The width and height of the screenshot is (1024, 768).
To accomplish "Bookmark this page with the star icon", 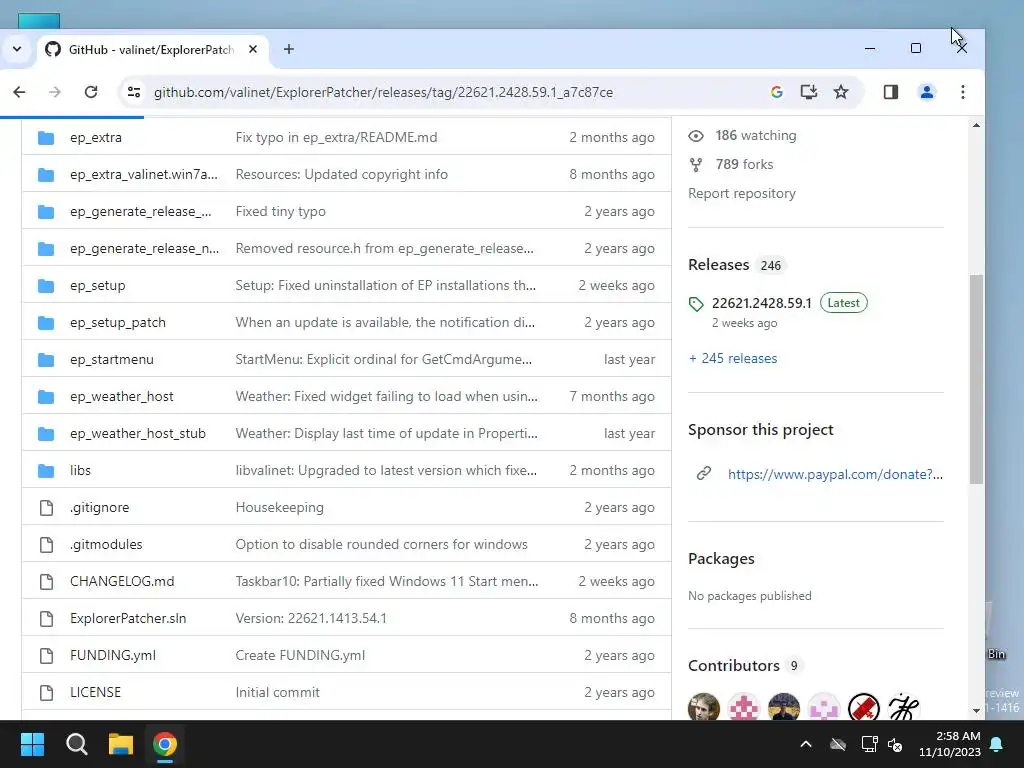I will pos(841,92).
